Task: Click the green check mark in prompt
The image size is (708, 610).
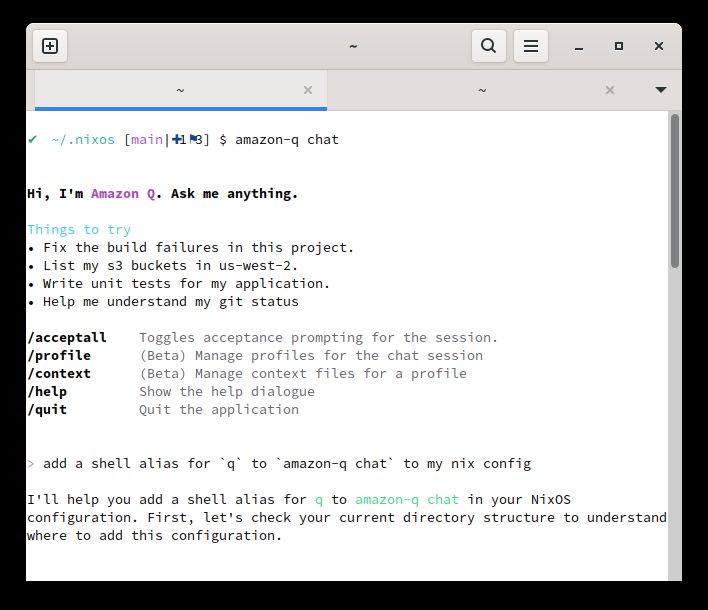Action: (x=32, y=139)
